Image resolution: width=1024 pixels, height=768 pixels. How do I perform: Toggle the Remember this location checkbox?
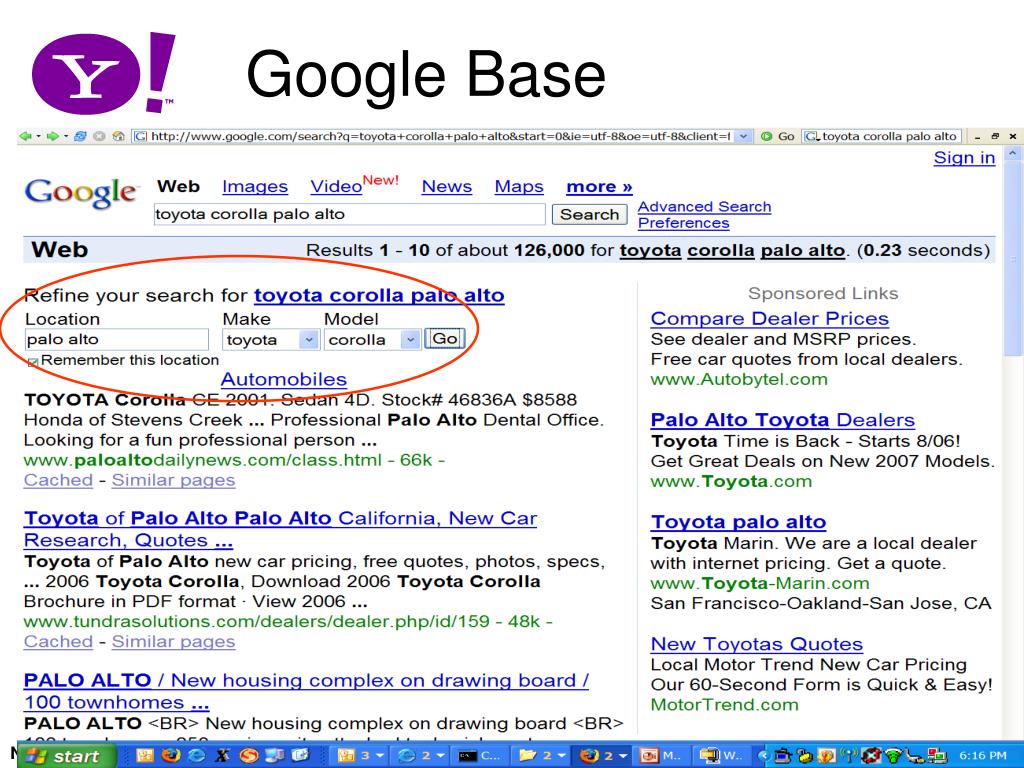tap(33, 361)
